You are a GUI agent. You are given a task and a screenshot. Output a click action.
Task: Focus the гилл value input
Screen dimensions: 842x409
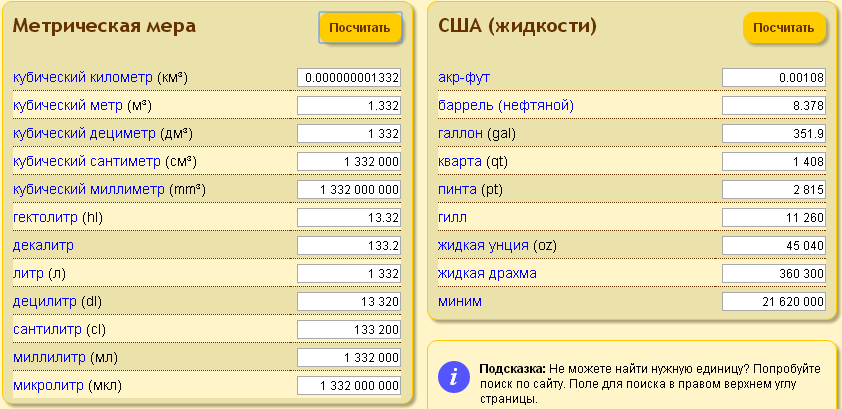pos(774,218)
